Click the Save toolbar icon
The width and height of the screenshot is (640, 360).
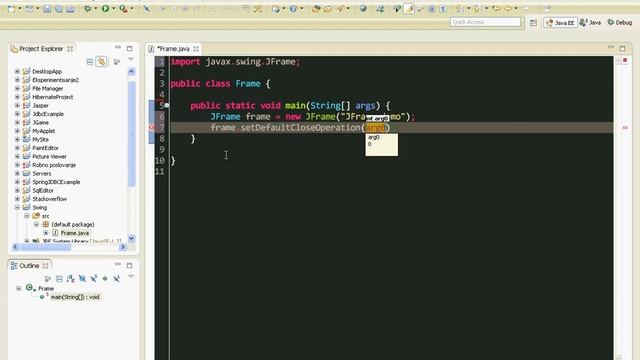47,9
